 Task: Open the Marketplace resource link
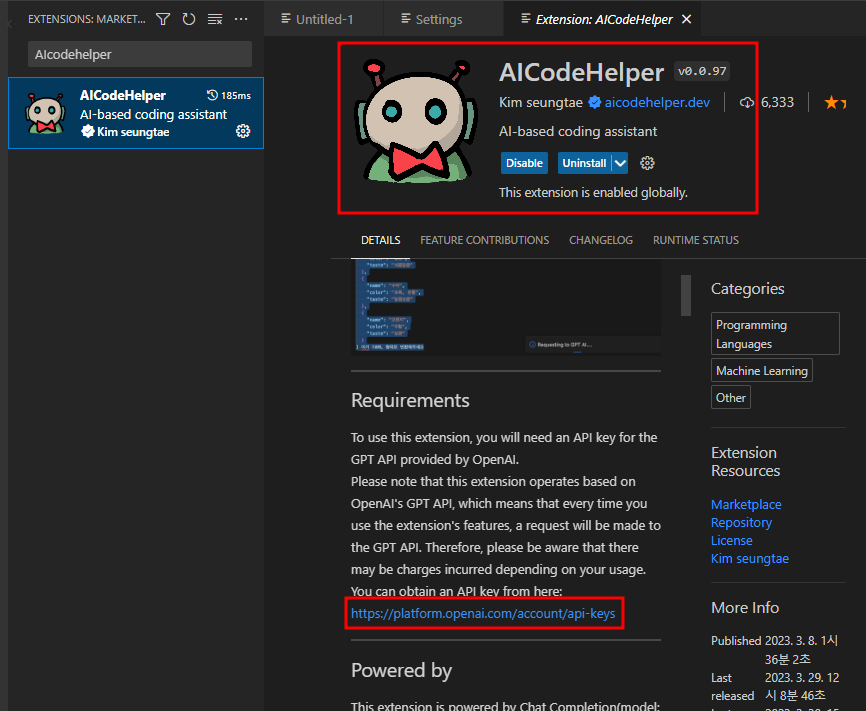[746, 504]
